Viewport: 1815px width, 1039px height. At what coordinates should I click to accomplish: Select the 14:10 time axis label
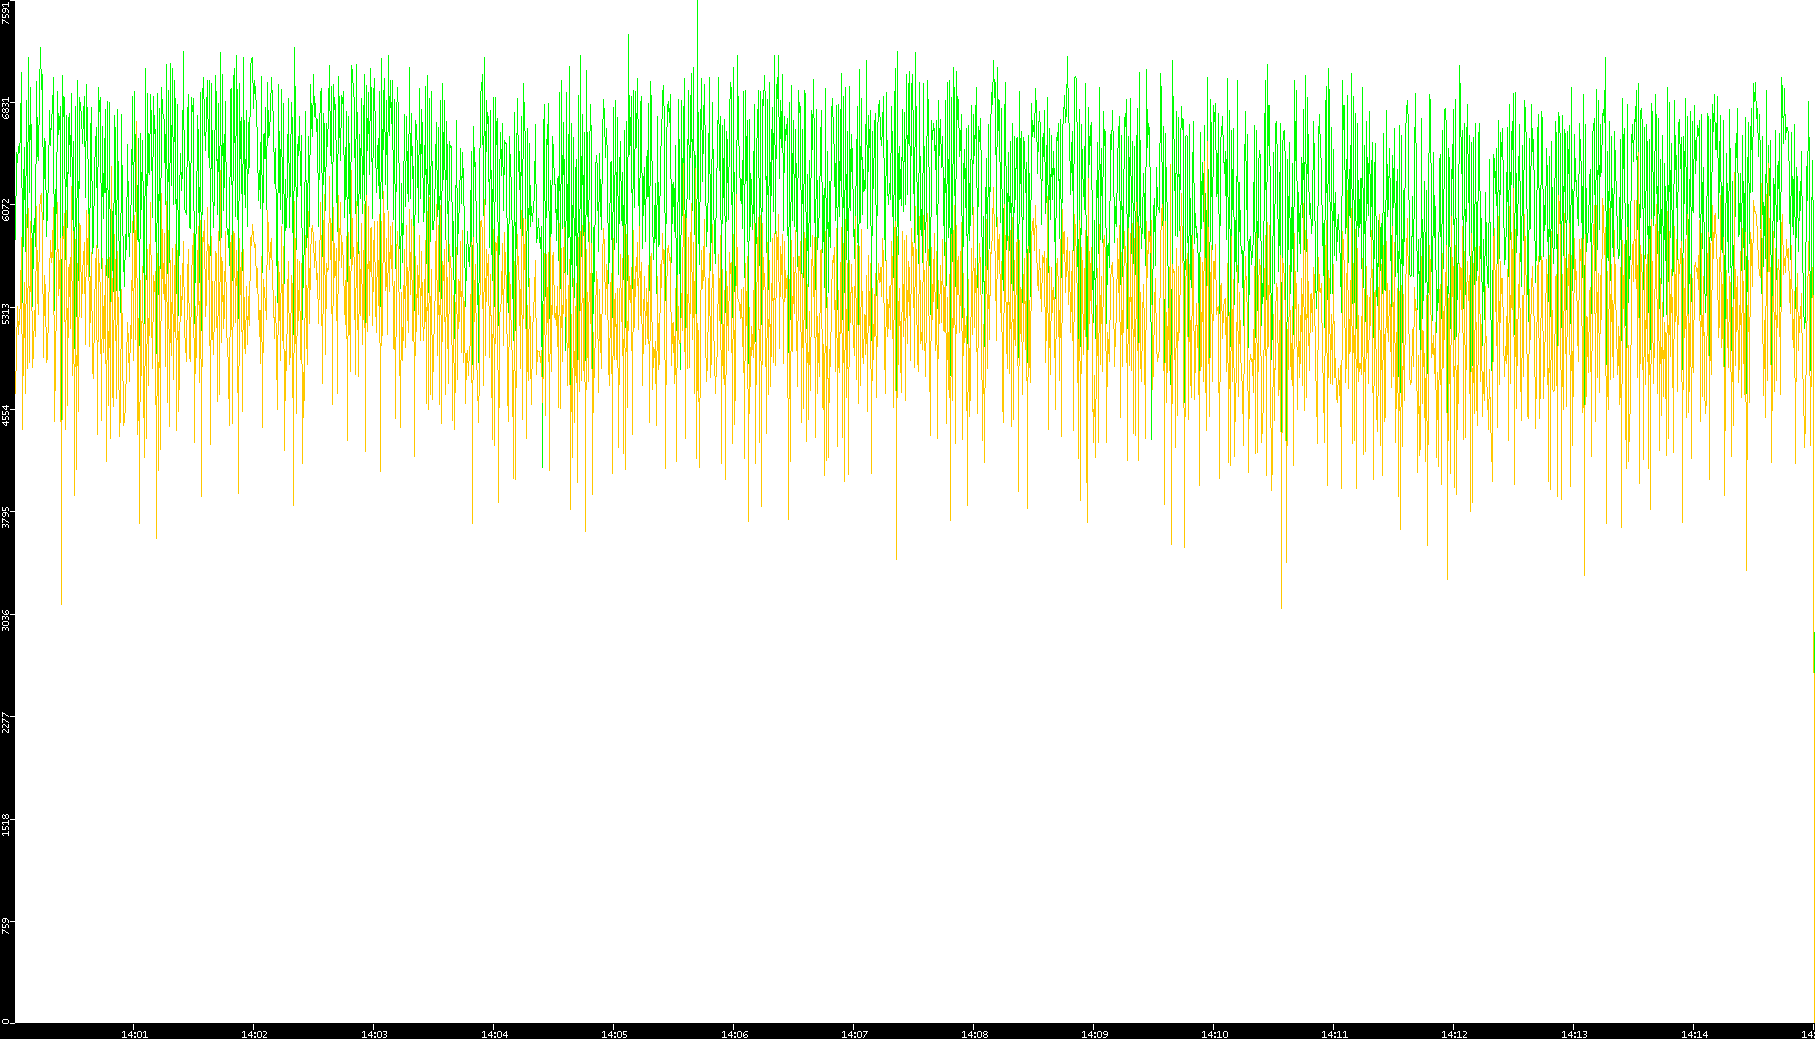(1214, 1034)
